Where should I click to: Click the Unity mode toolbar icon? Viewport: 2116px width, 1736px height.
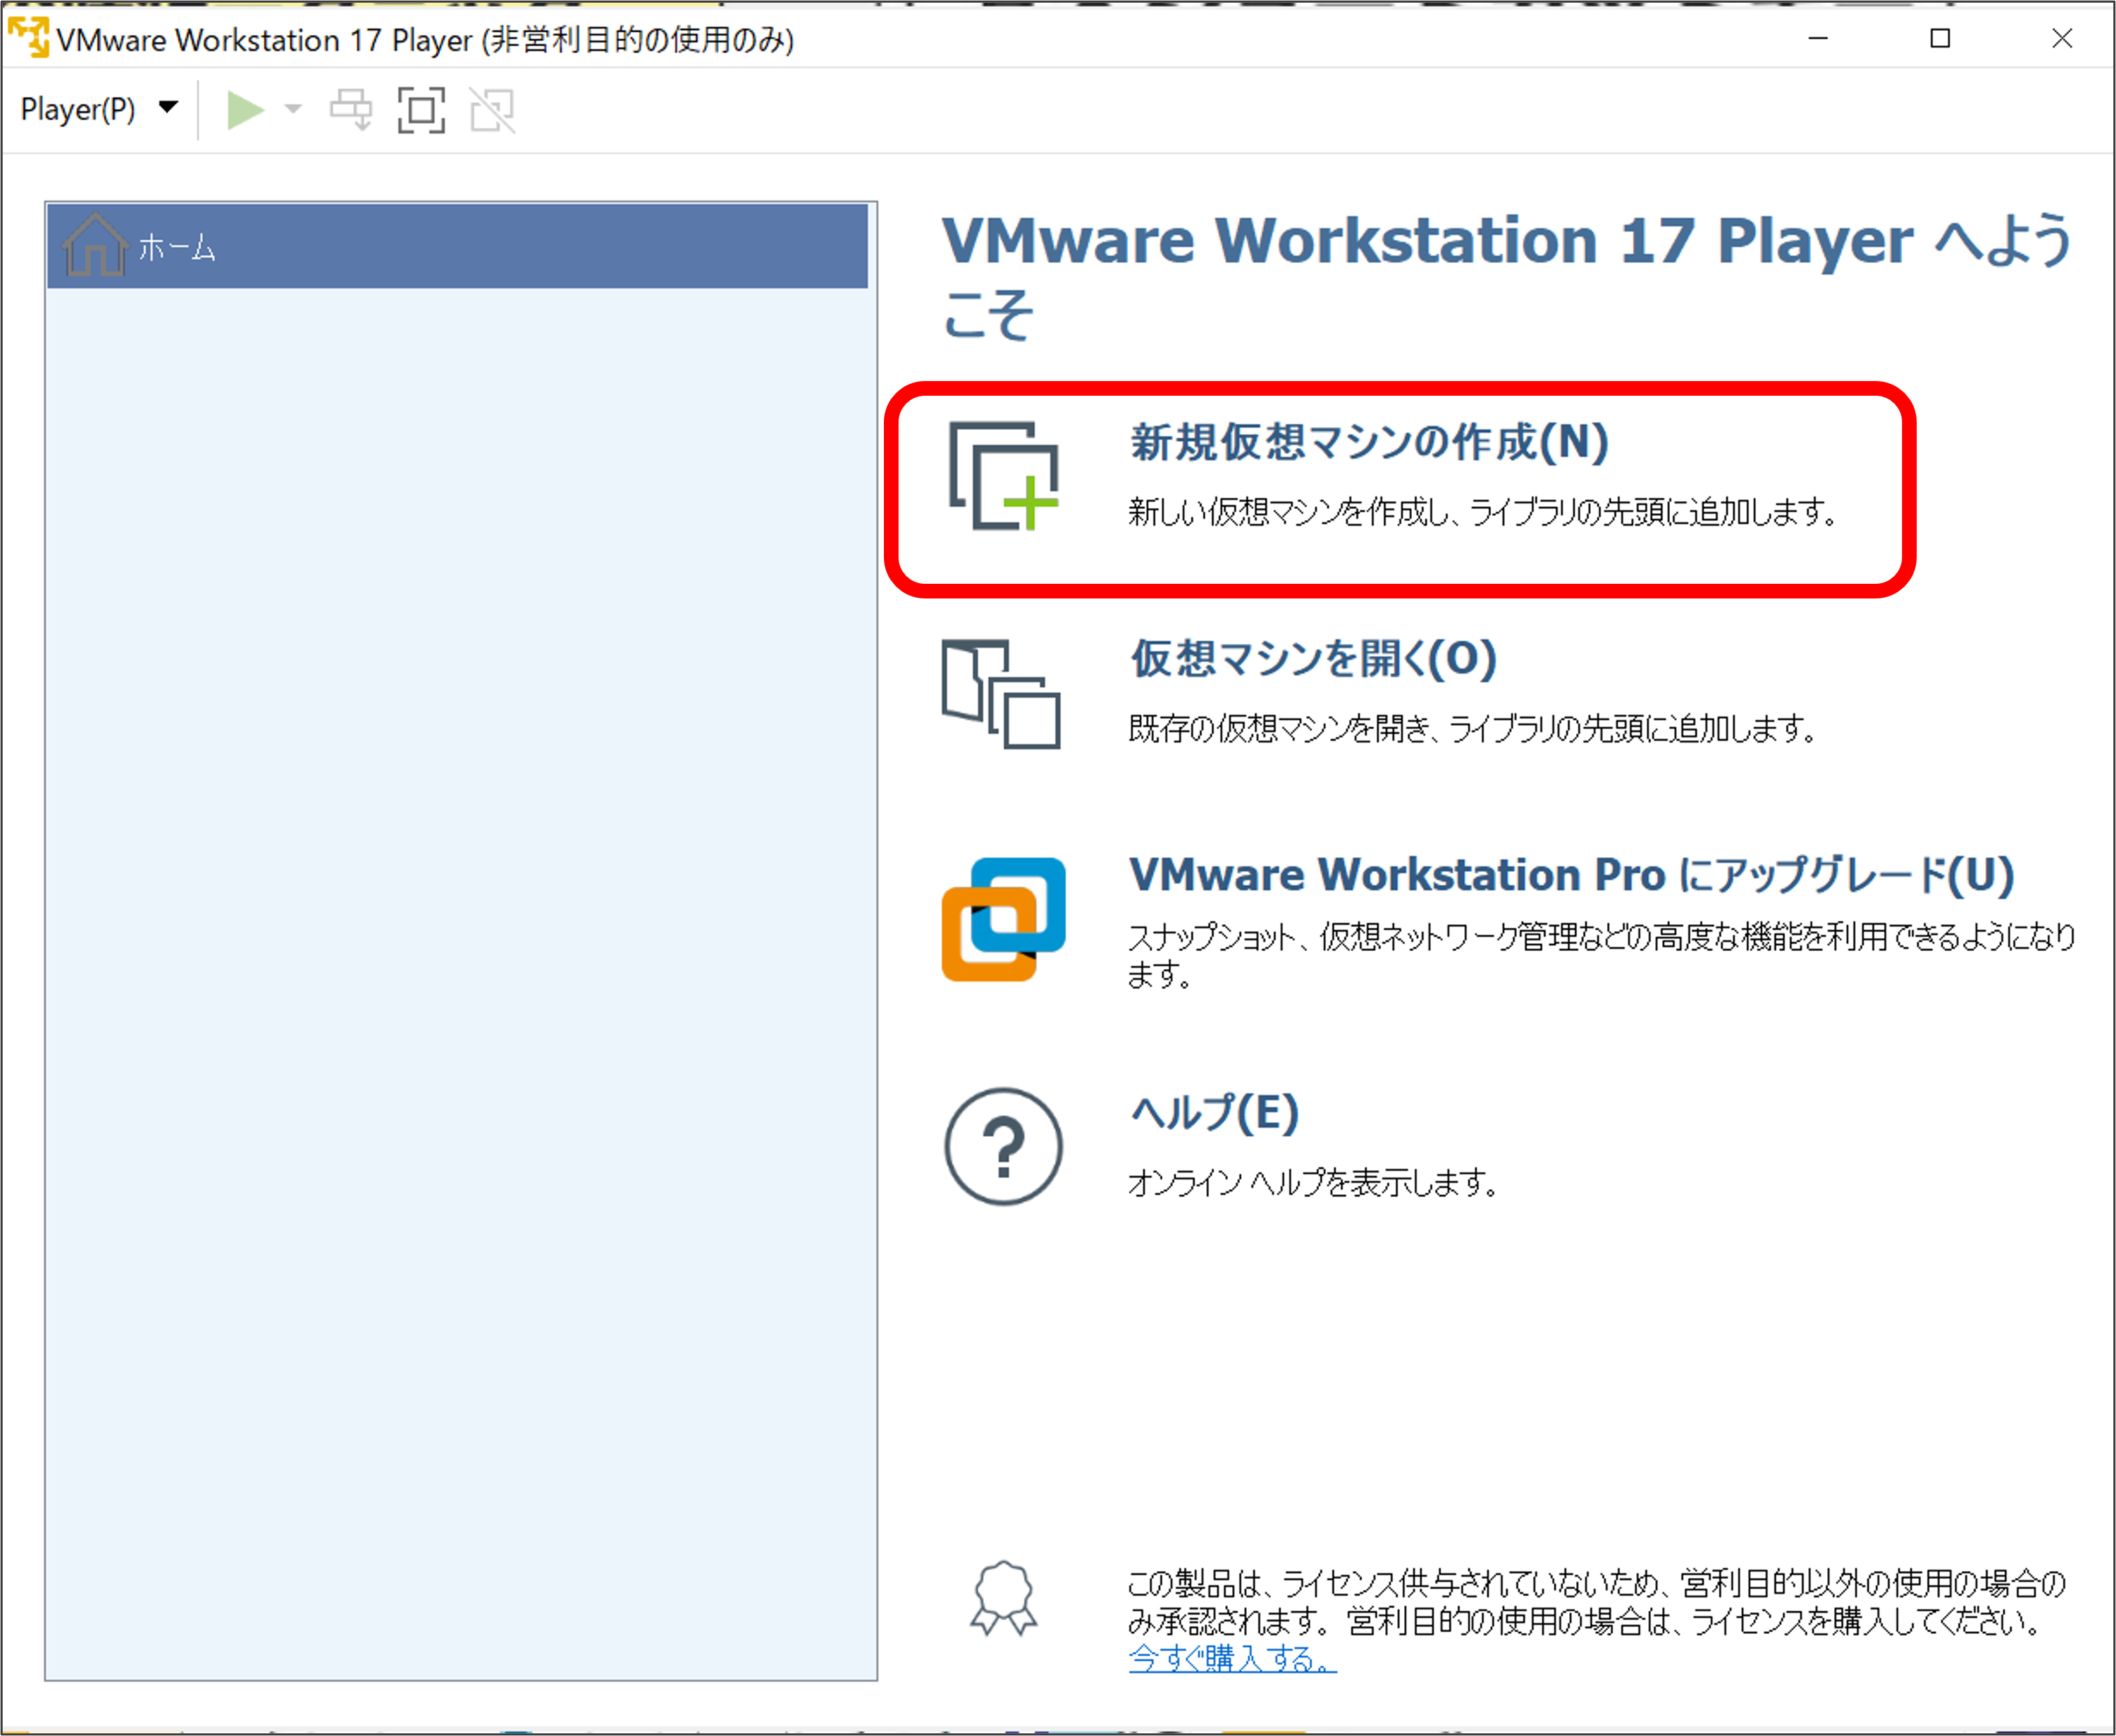[x=492, y=110]
